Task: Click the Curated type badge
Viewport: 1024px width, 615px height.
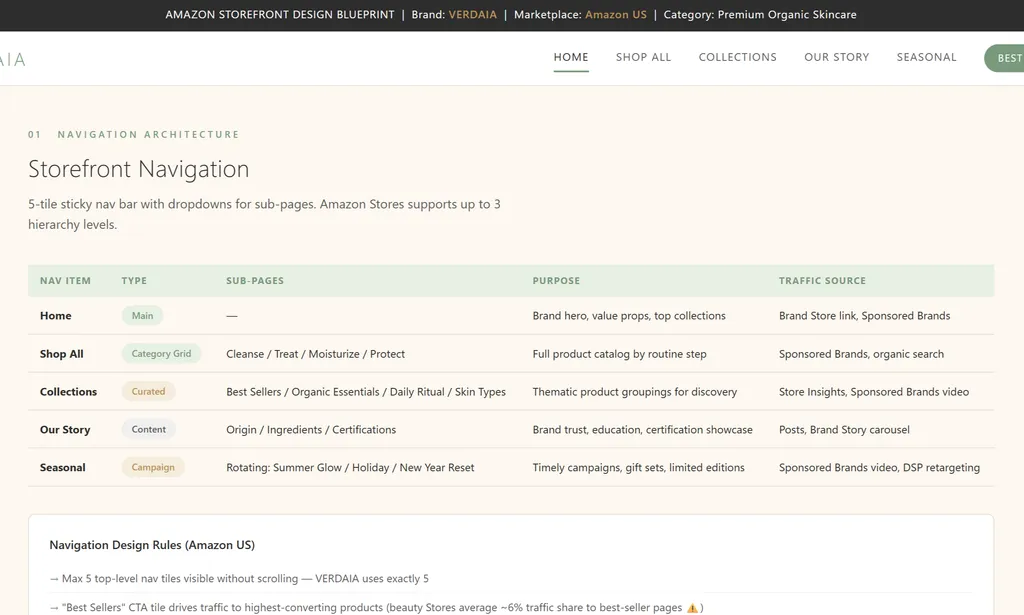Action: tap(148, 392)
